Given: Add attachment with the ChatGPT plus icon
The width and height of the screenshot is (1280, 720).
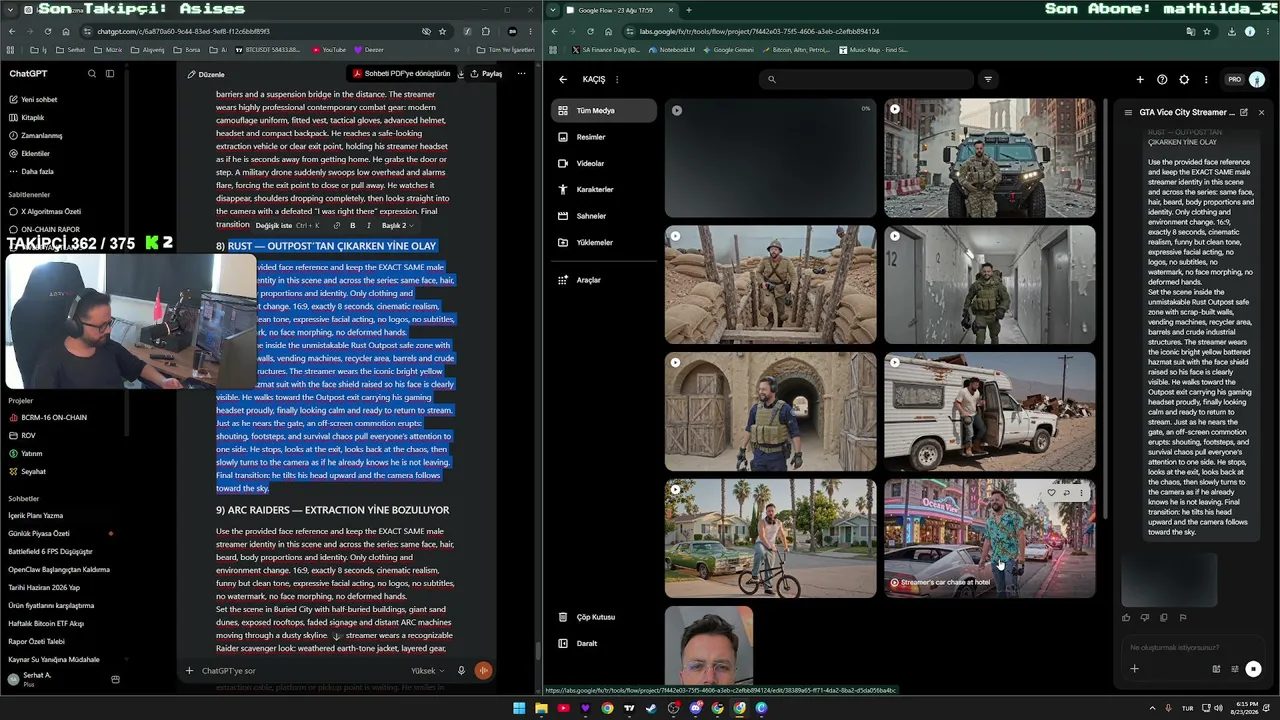Looking at the screenshot, I should (189, 671).
